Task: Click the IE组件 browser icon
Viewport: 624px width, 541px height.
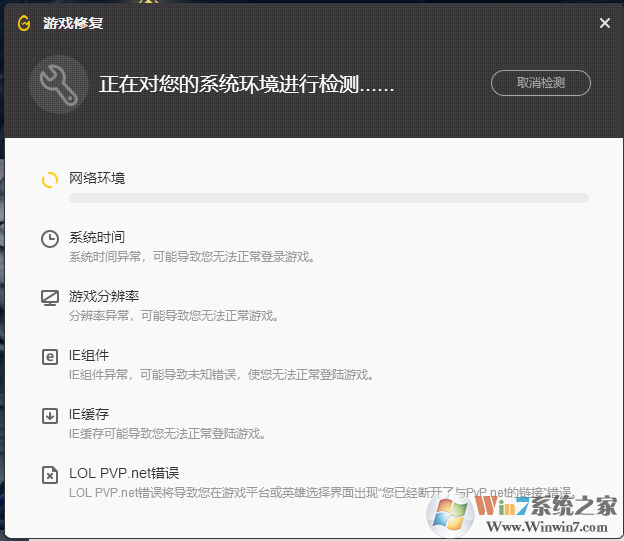Action: 50,357
